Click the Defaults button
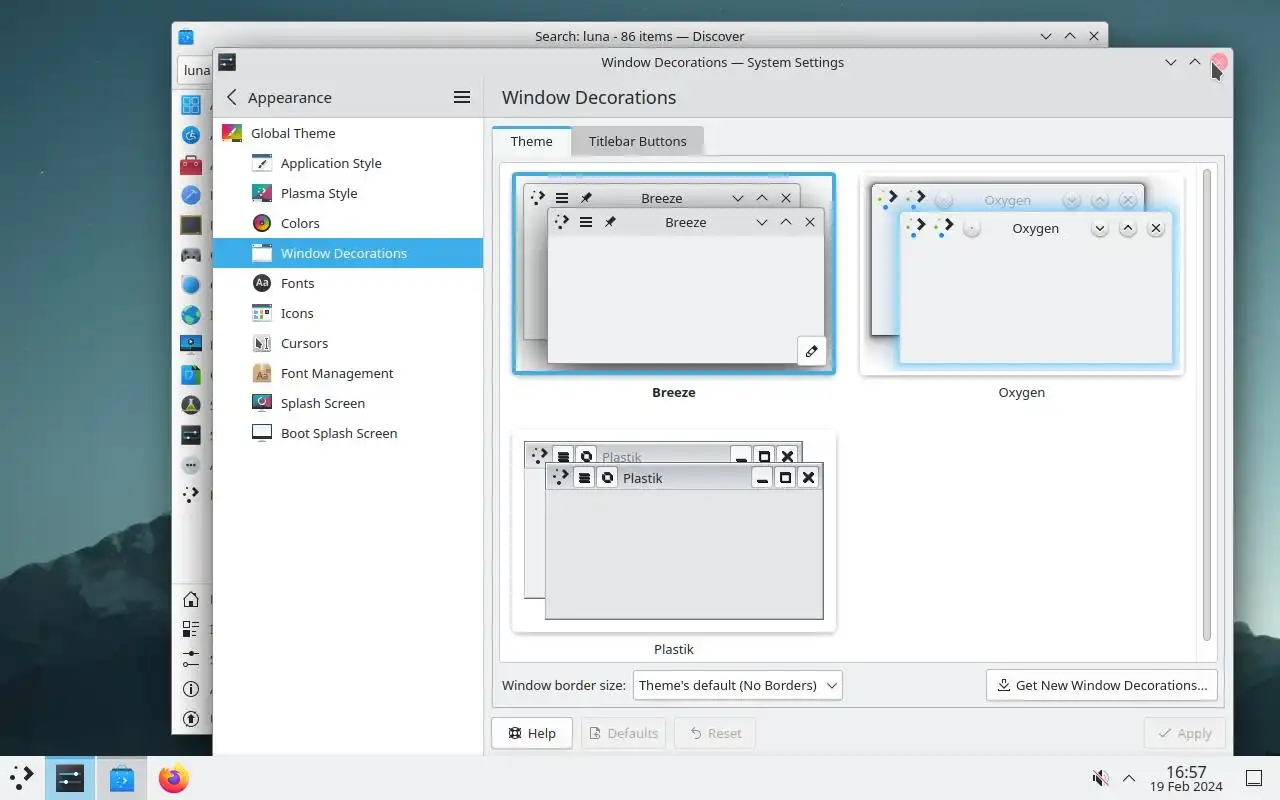 [625, 733]
